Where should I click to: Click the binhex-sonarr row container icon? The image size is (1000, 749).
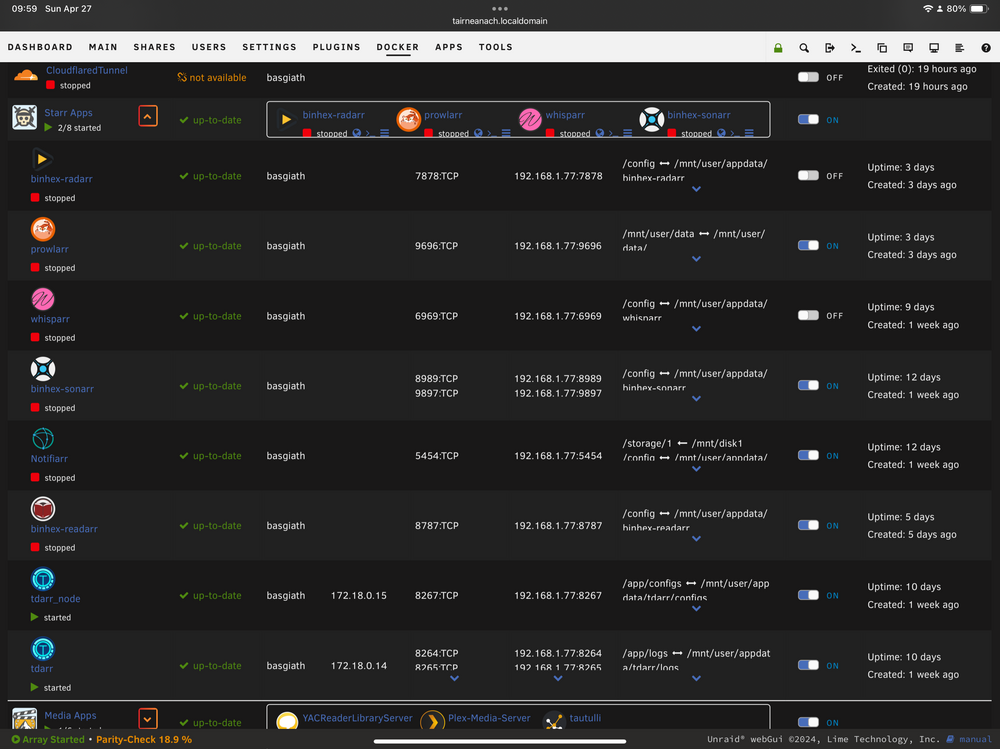43,369
